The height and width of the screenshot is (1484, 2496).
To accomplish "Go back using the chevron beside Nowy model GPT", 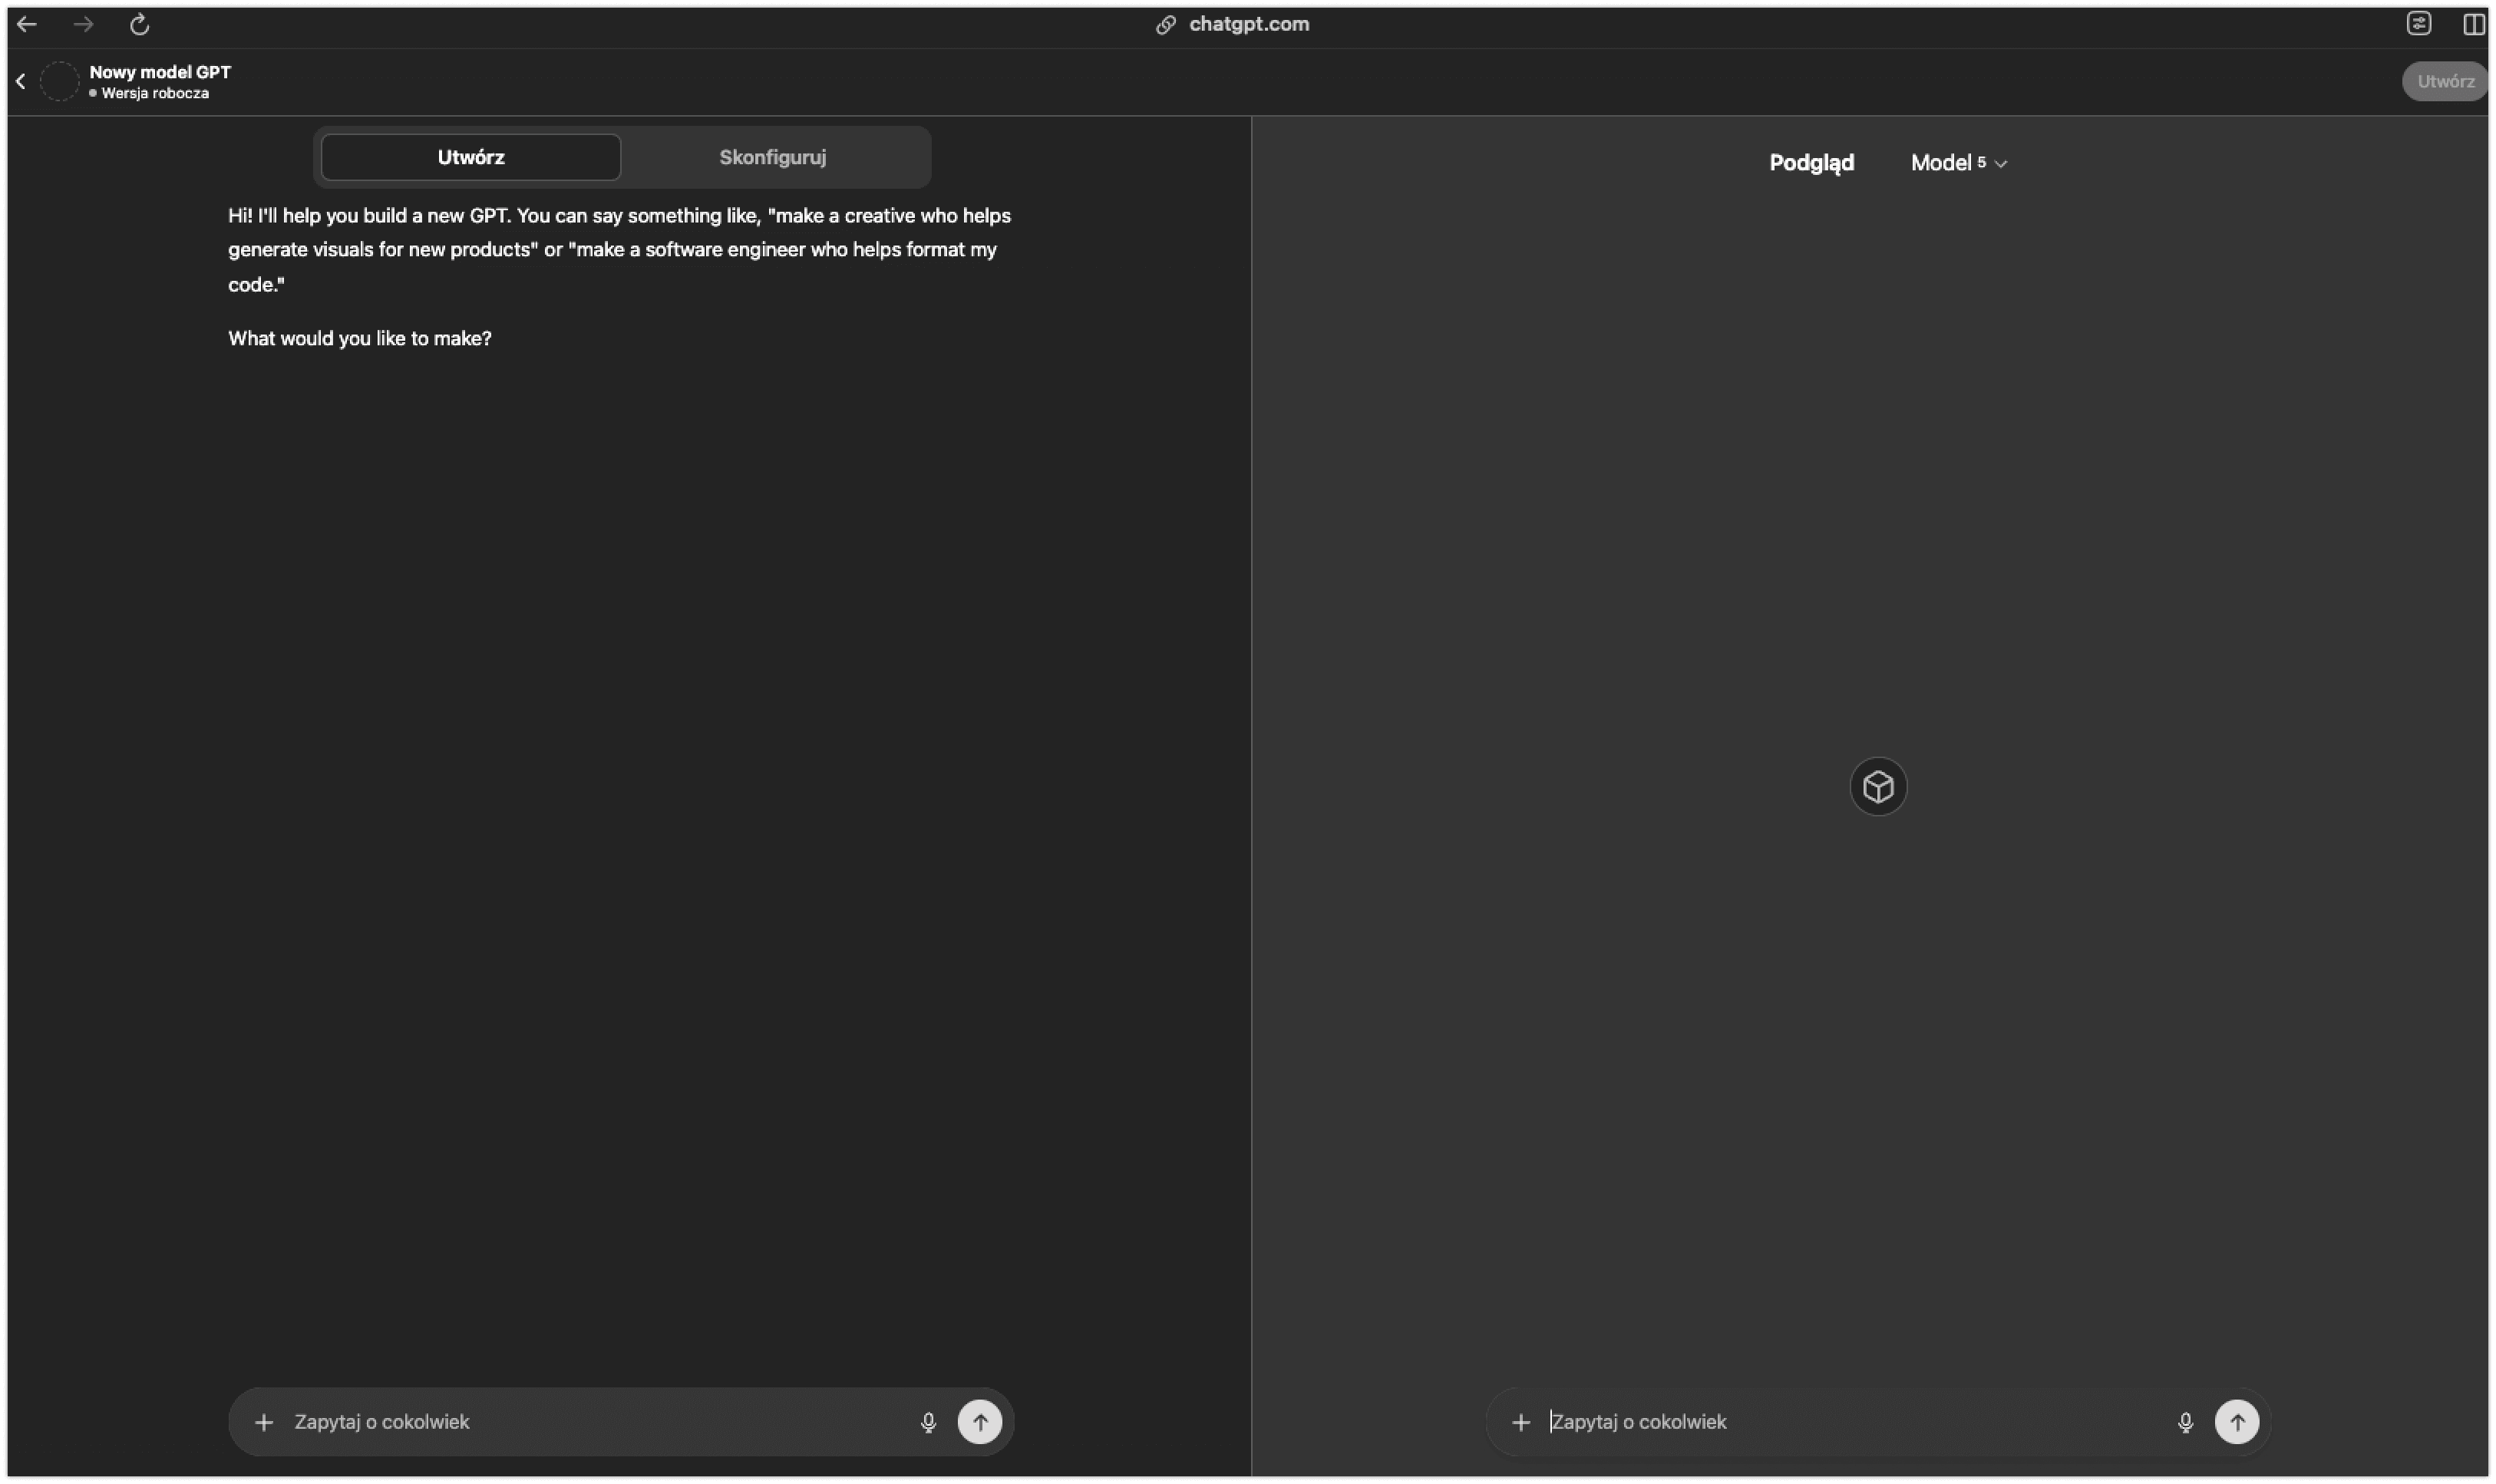I will 20,82.
